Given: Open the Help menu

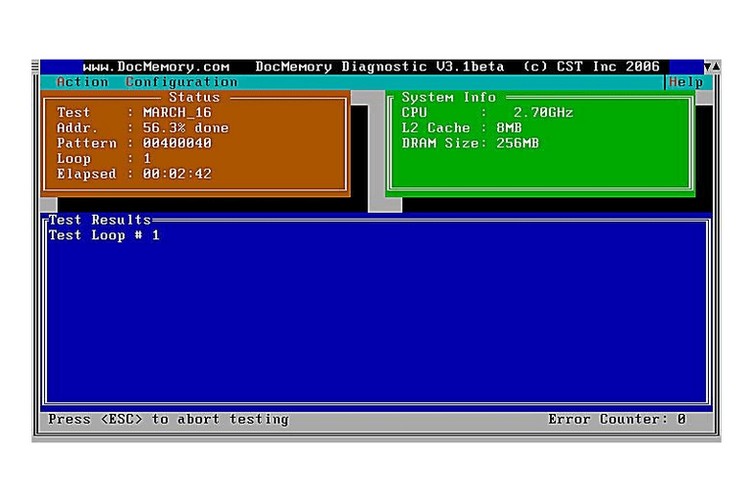Looking at the screenshot, I should coord(686,82).
